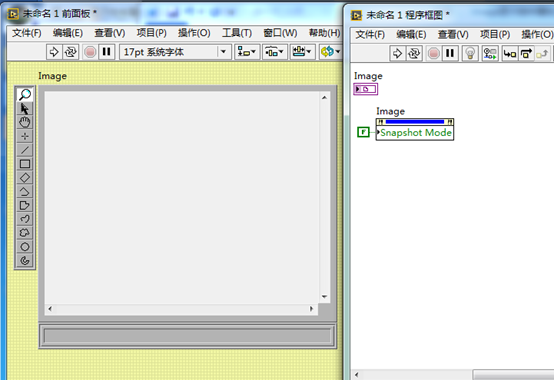Select the Freehand region tool

(25, 233)
